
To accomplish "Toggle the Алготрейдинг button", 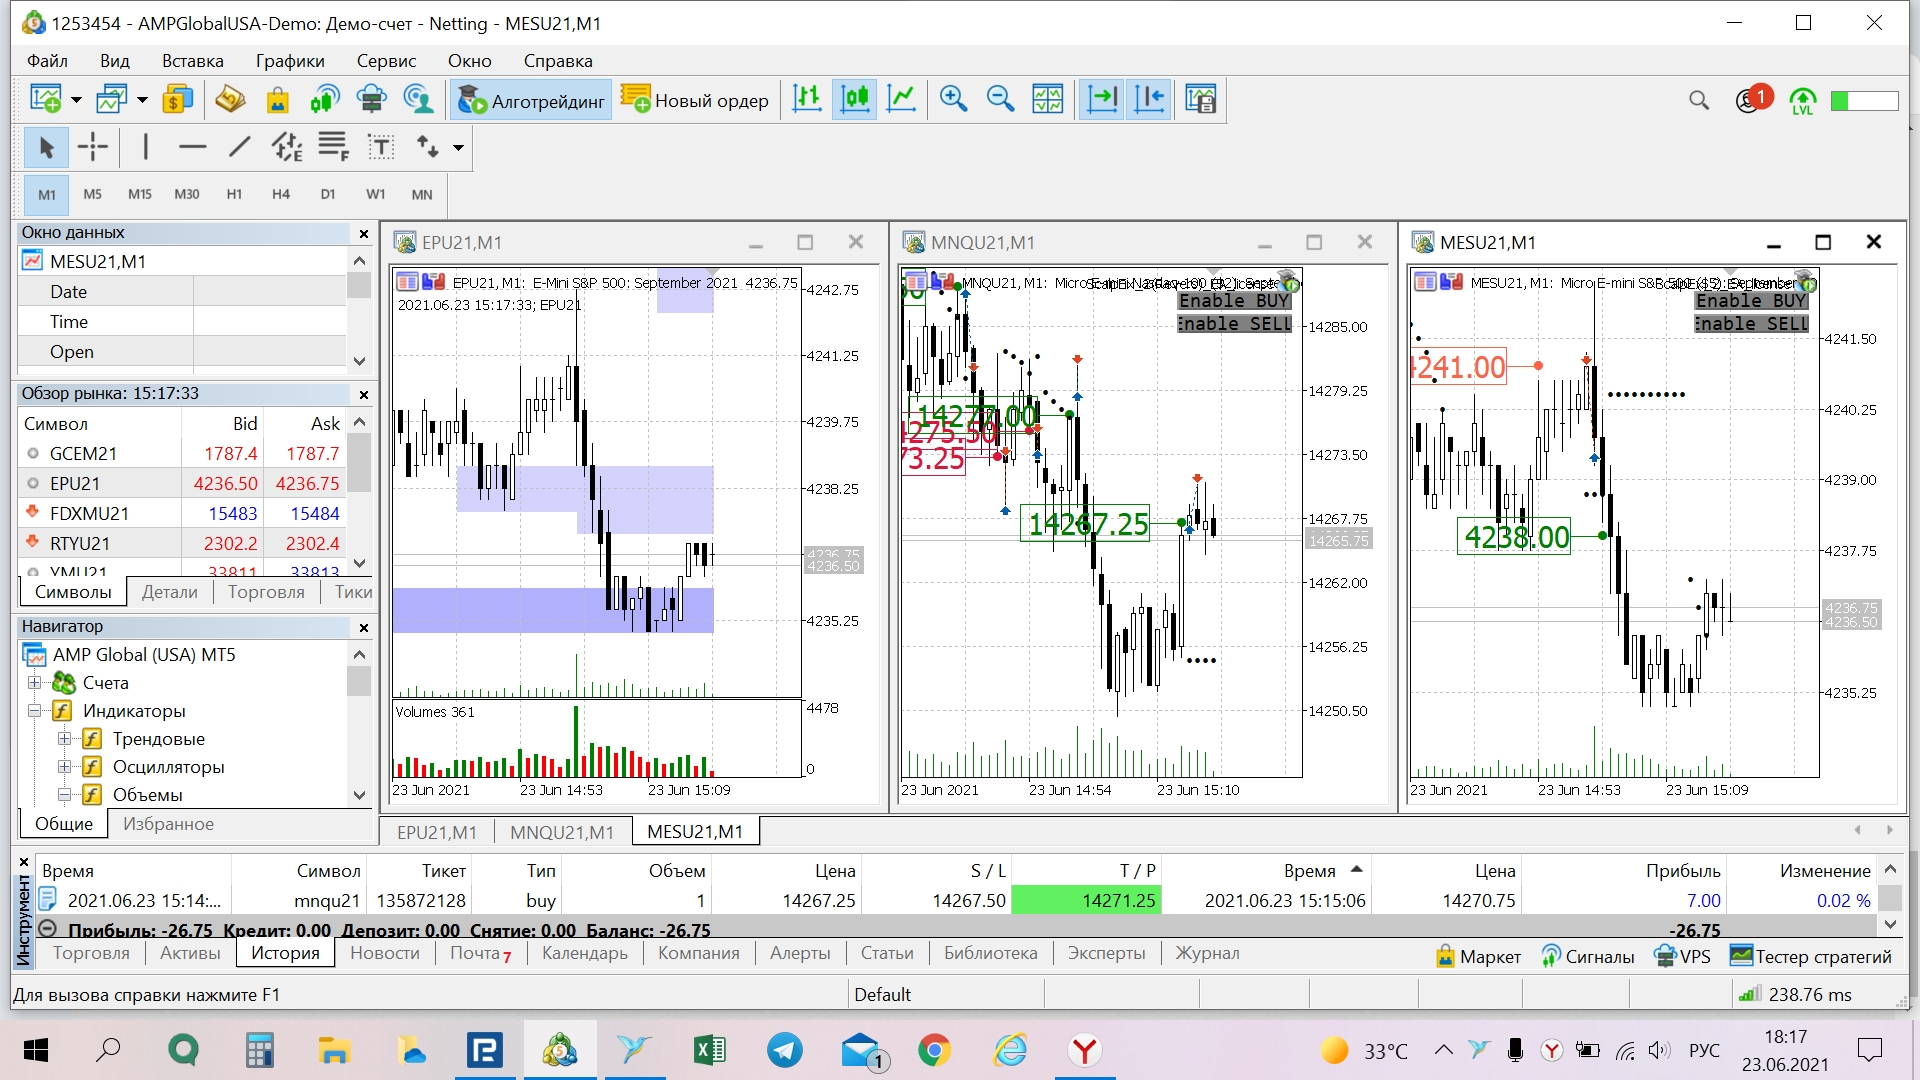I will click(x=532, y=100).
